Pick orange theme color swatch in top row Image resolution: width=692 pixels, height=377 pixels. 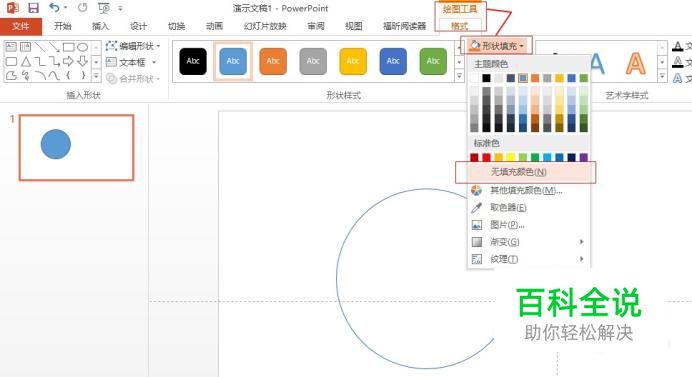535,78
